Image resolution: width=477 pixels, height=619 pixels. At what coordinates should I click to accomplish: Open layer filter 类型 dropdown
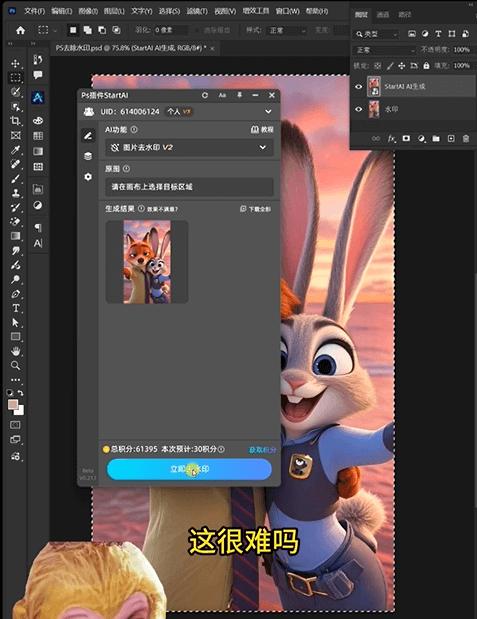click(376, 34)
